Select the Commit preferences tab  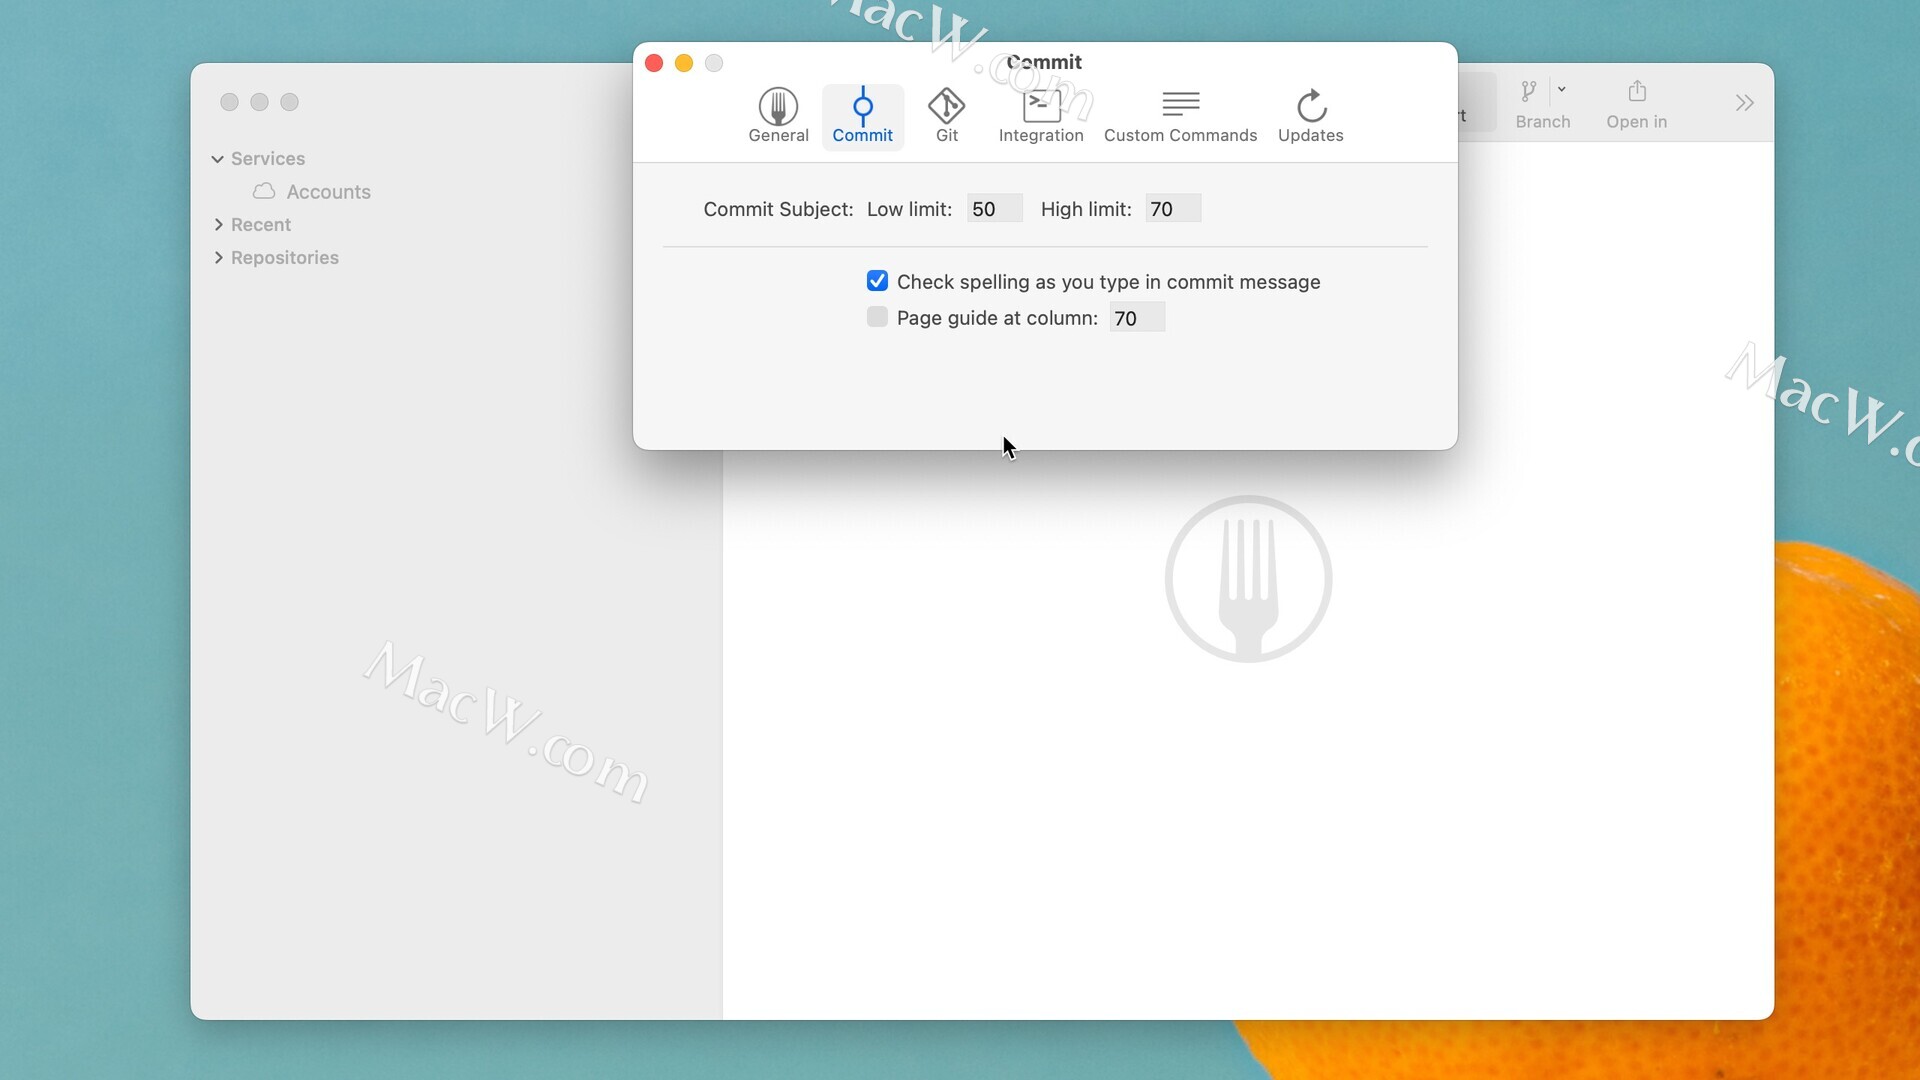pyautogui.click(x=862, y=116)
